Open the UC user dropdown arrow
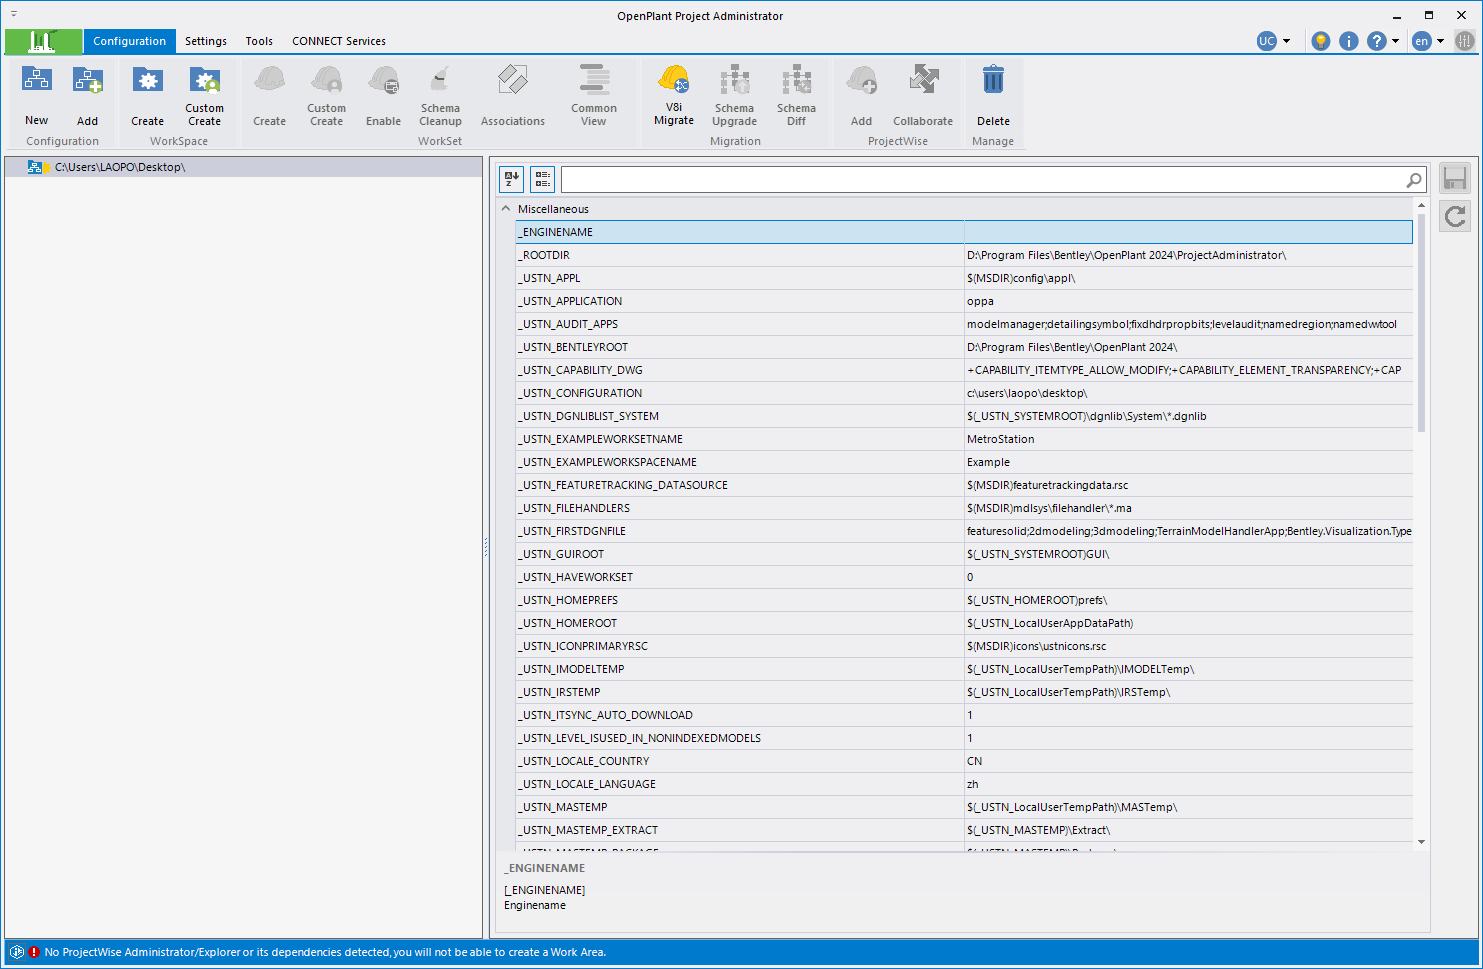Image resolution: width=1483 pixels, height=969 pixels. tap(1286, 41)
